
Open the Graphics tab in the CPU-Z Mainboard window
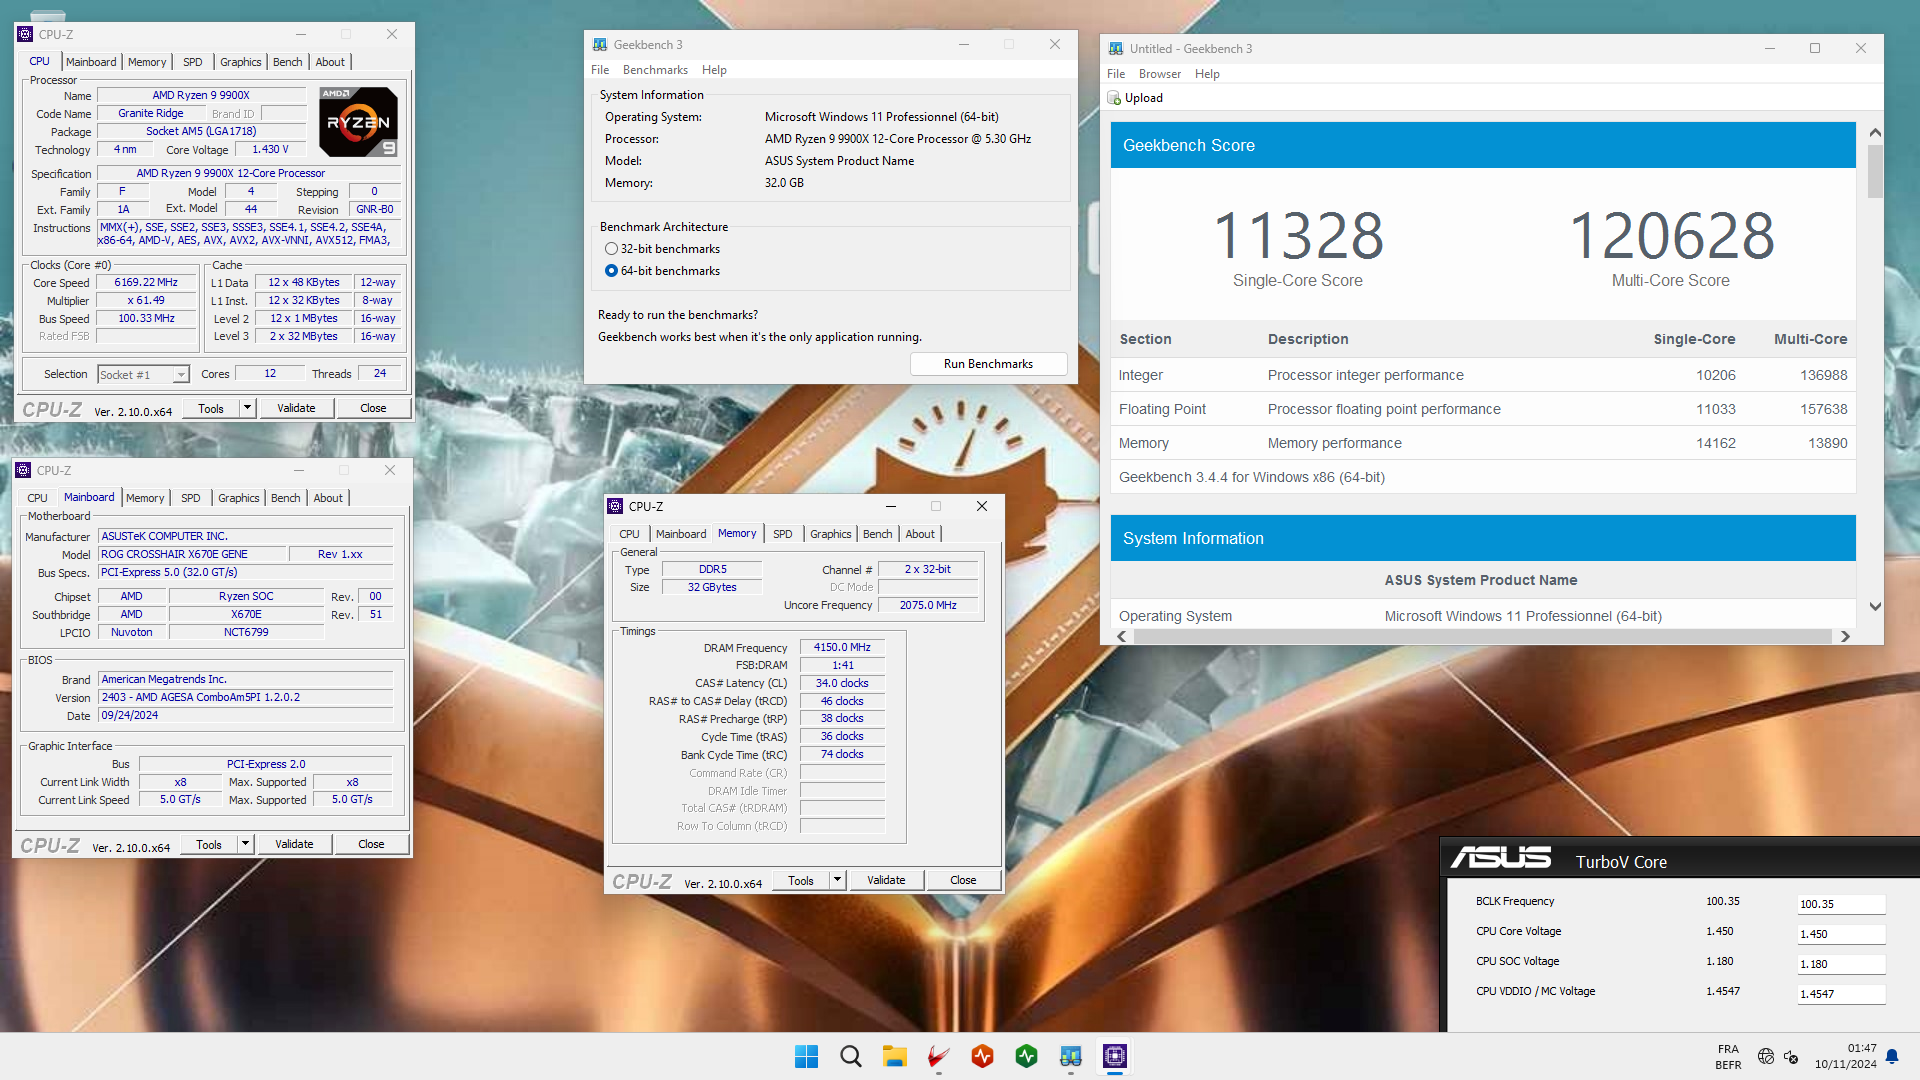tap(239, 498)
